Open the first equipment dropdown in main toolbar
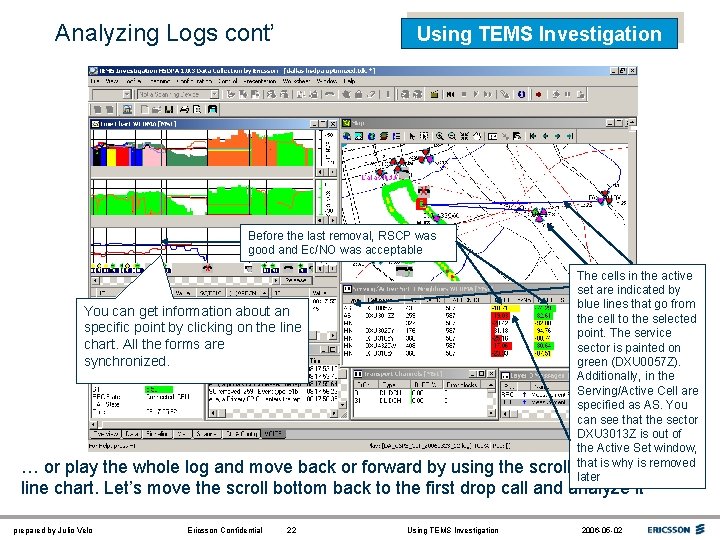The height and width of the screenshot is (540, 720). coord(127,94)
